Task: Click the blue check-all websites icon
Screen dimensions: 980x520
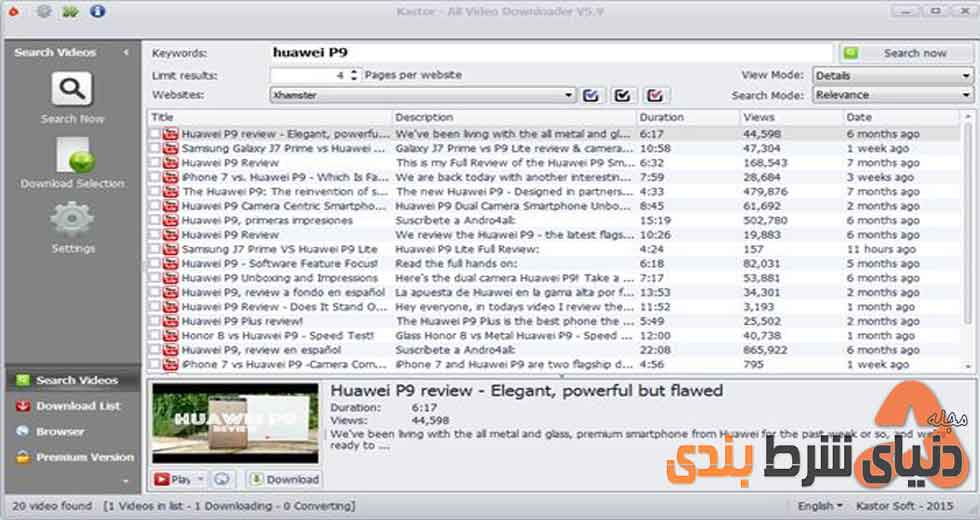Action: pyautogui.click(x=591, y=95)
